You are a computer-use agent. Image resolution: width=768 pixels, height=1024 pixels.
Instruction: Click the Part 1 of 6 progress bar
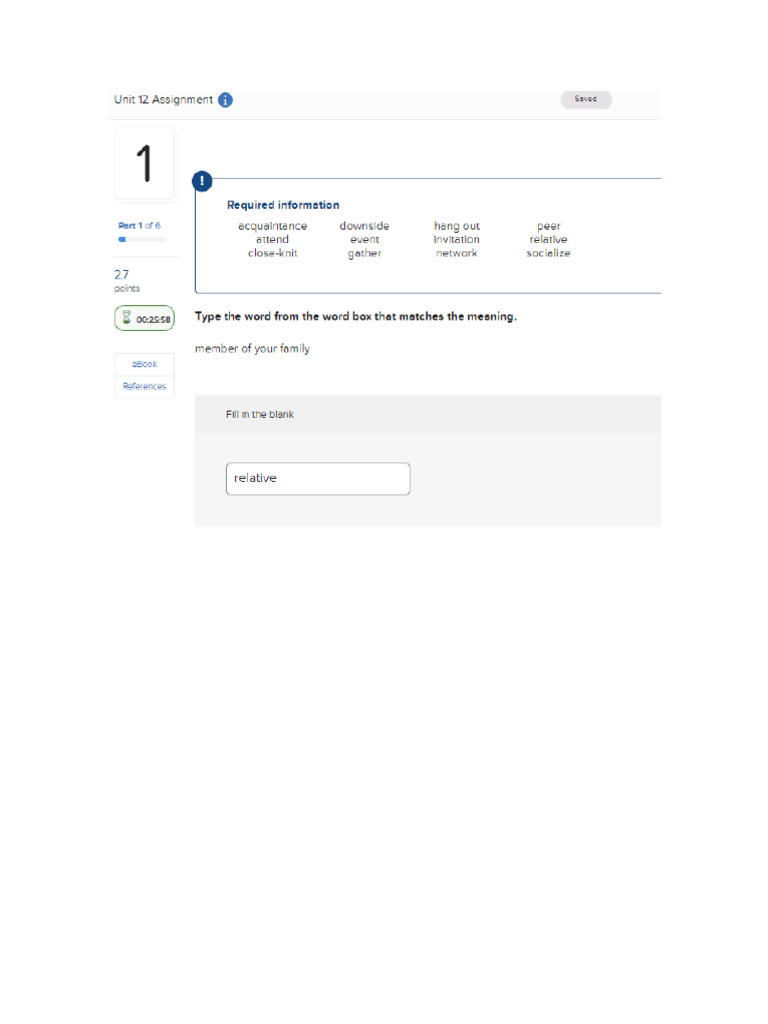pyautogui.click(x=142, y=240)
